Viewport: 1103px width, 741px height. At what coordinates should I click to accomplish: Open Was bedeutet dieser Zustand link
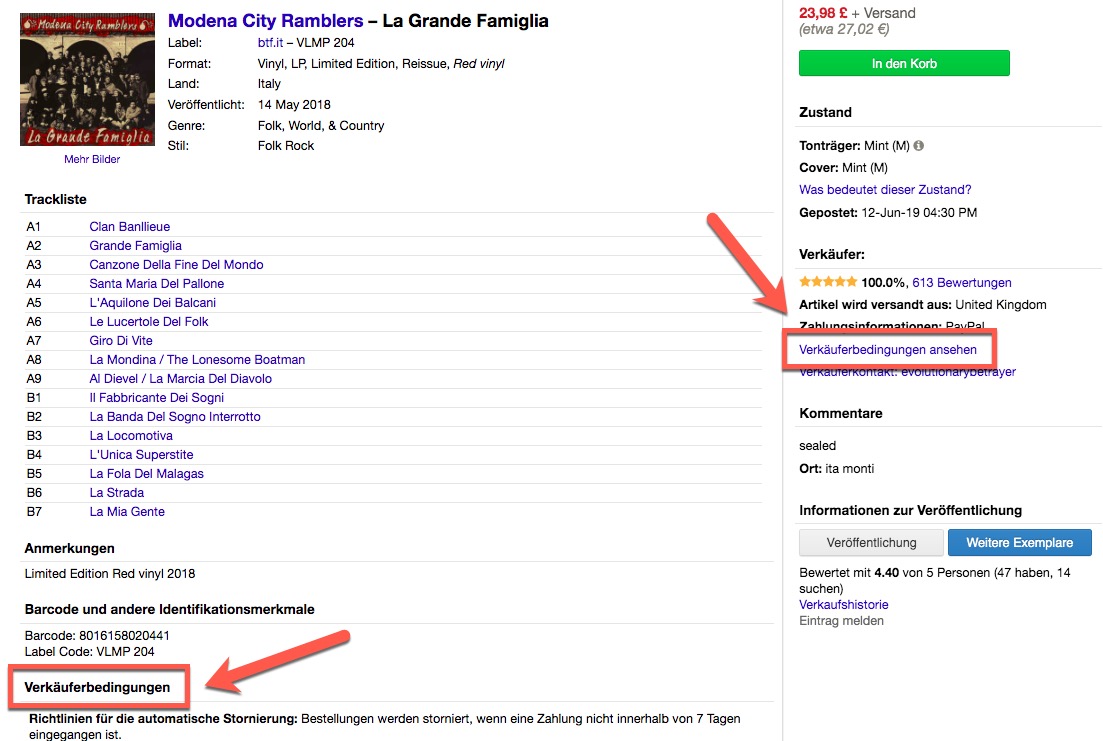click(885, 190)
